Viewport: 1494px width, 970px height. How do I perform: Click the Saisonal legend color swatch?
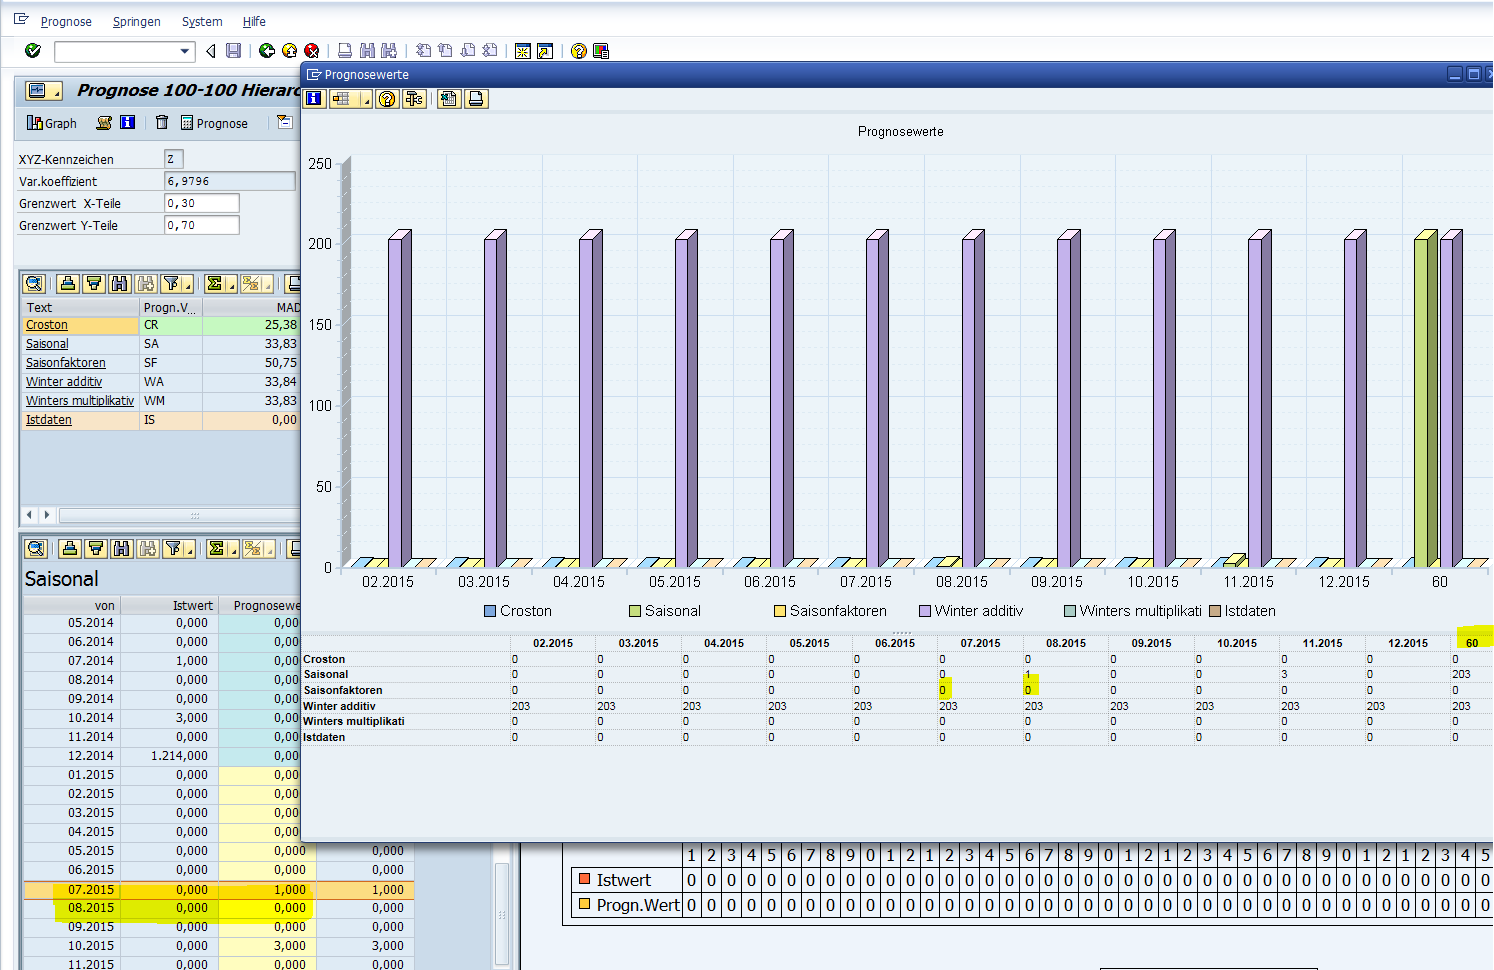click(x=634, y=611)
